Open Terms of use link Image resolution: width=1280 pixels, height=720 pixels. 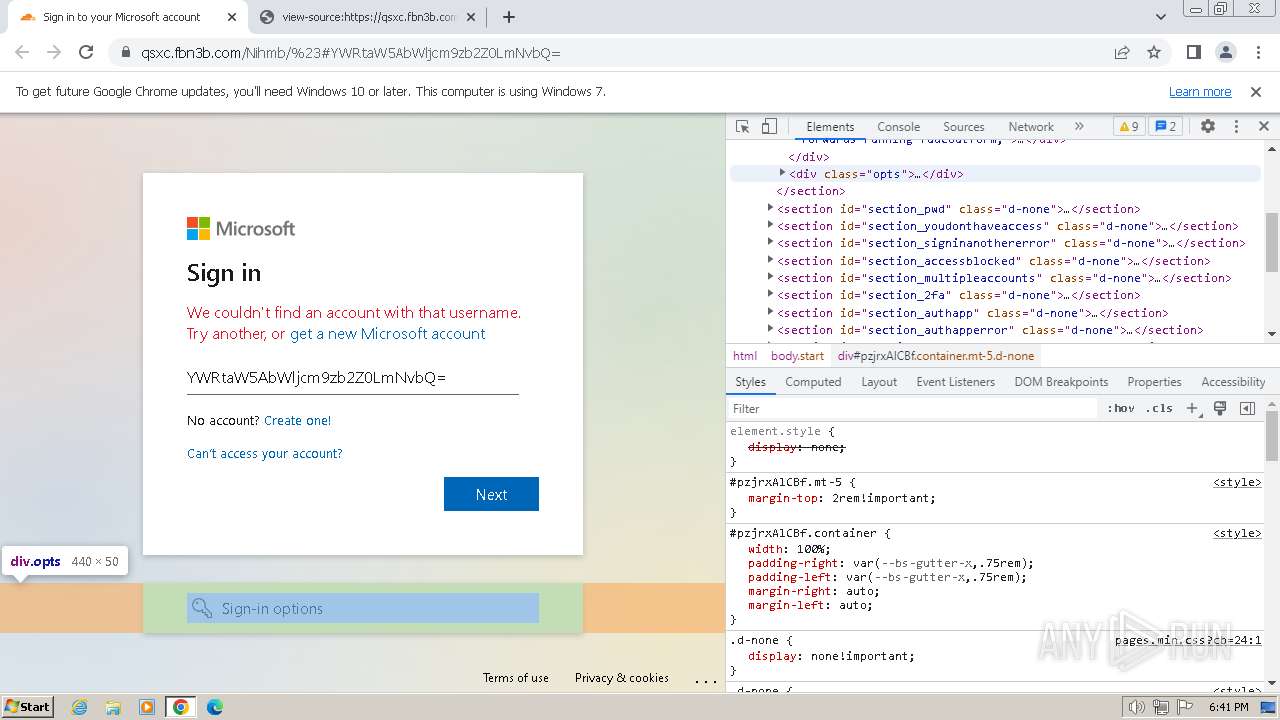click(516, 678)
